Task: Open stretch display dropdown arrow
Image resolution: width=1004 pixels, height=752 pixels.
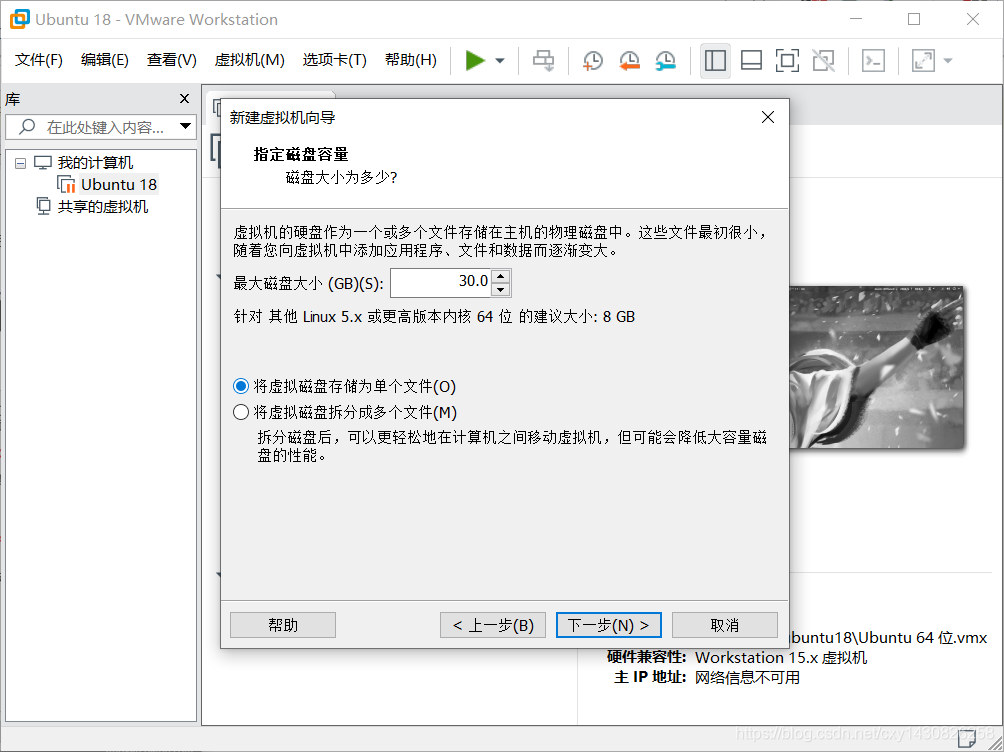Action: [x=948, y=61]
